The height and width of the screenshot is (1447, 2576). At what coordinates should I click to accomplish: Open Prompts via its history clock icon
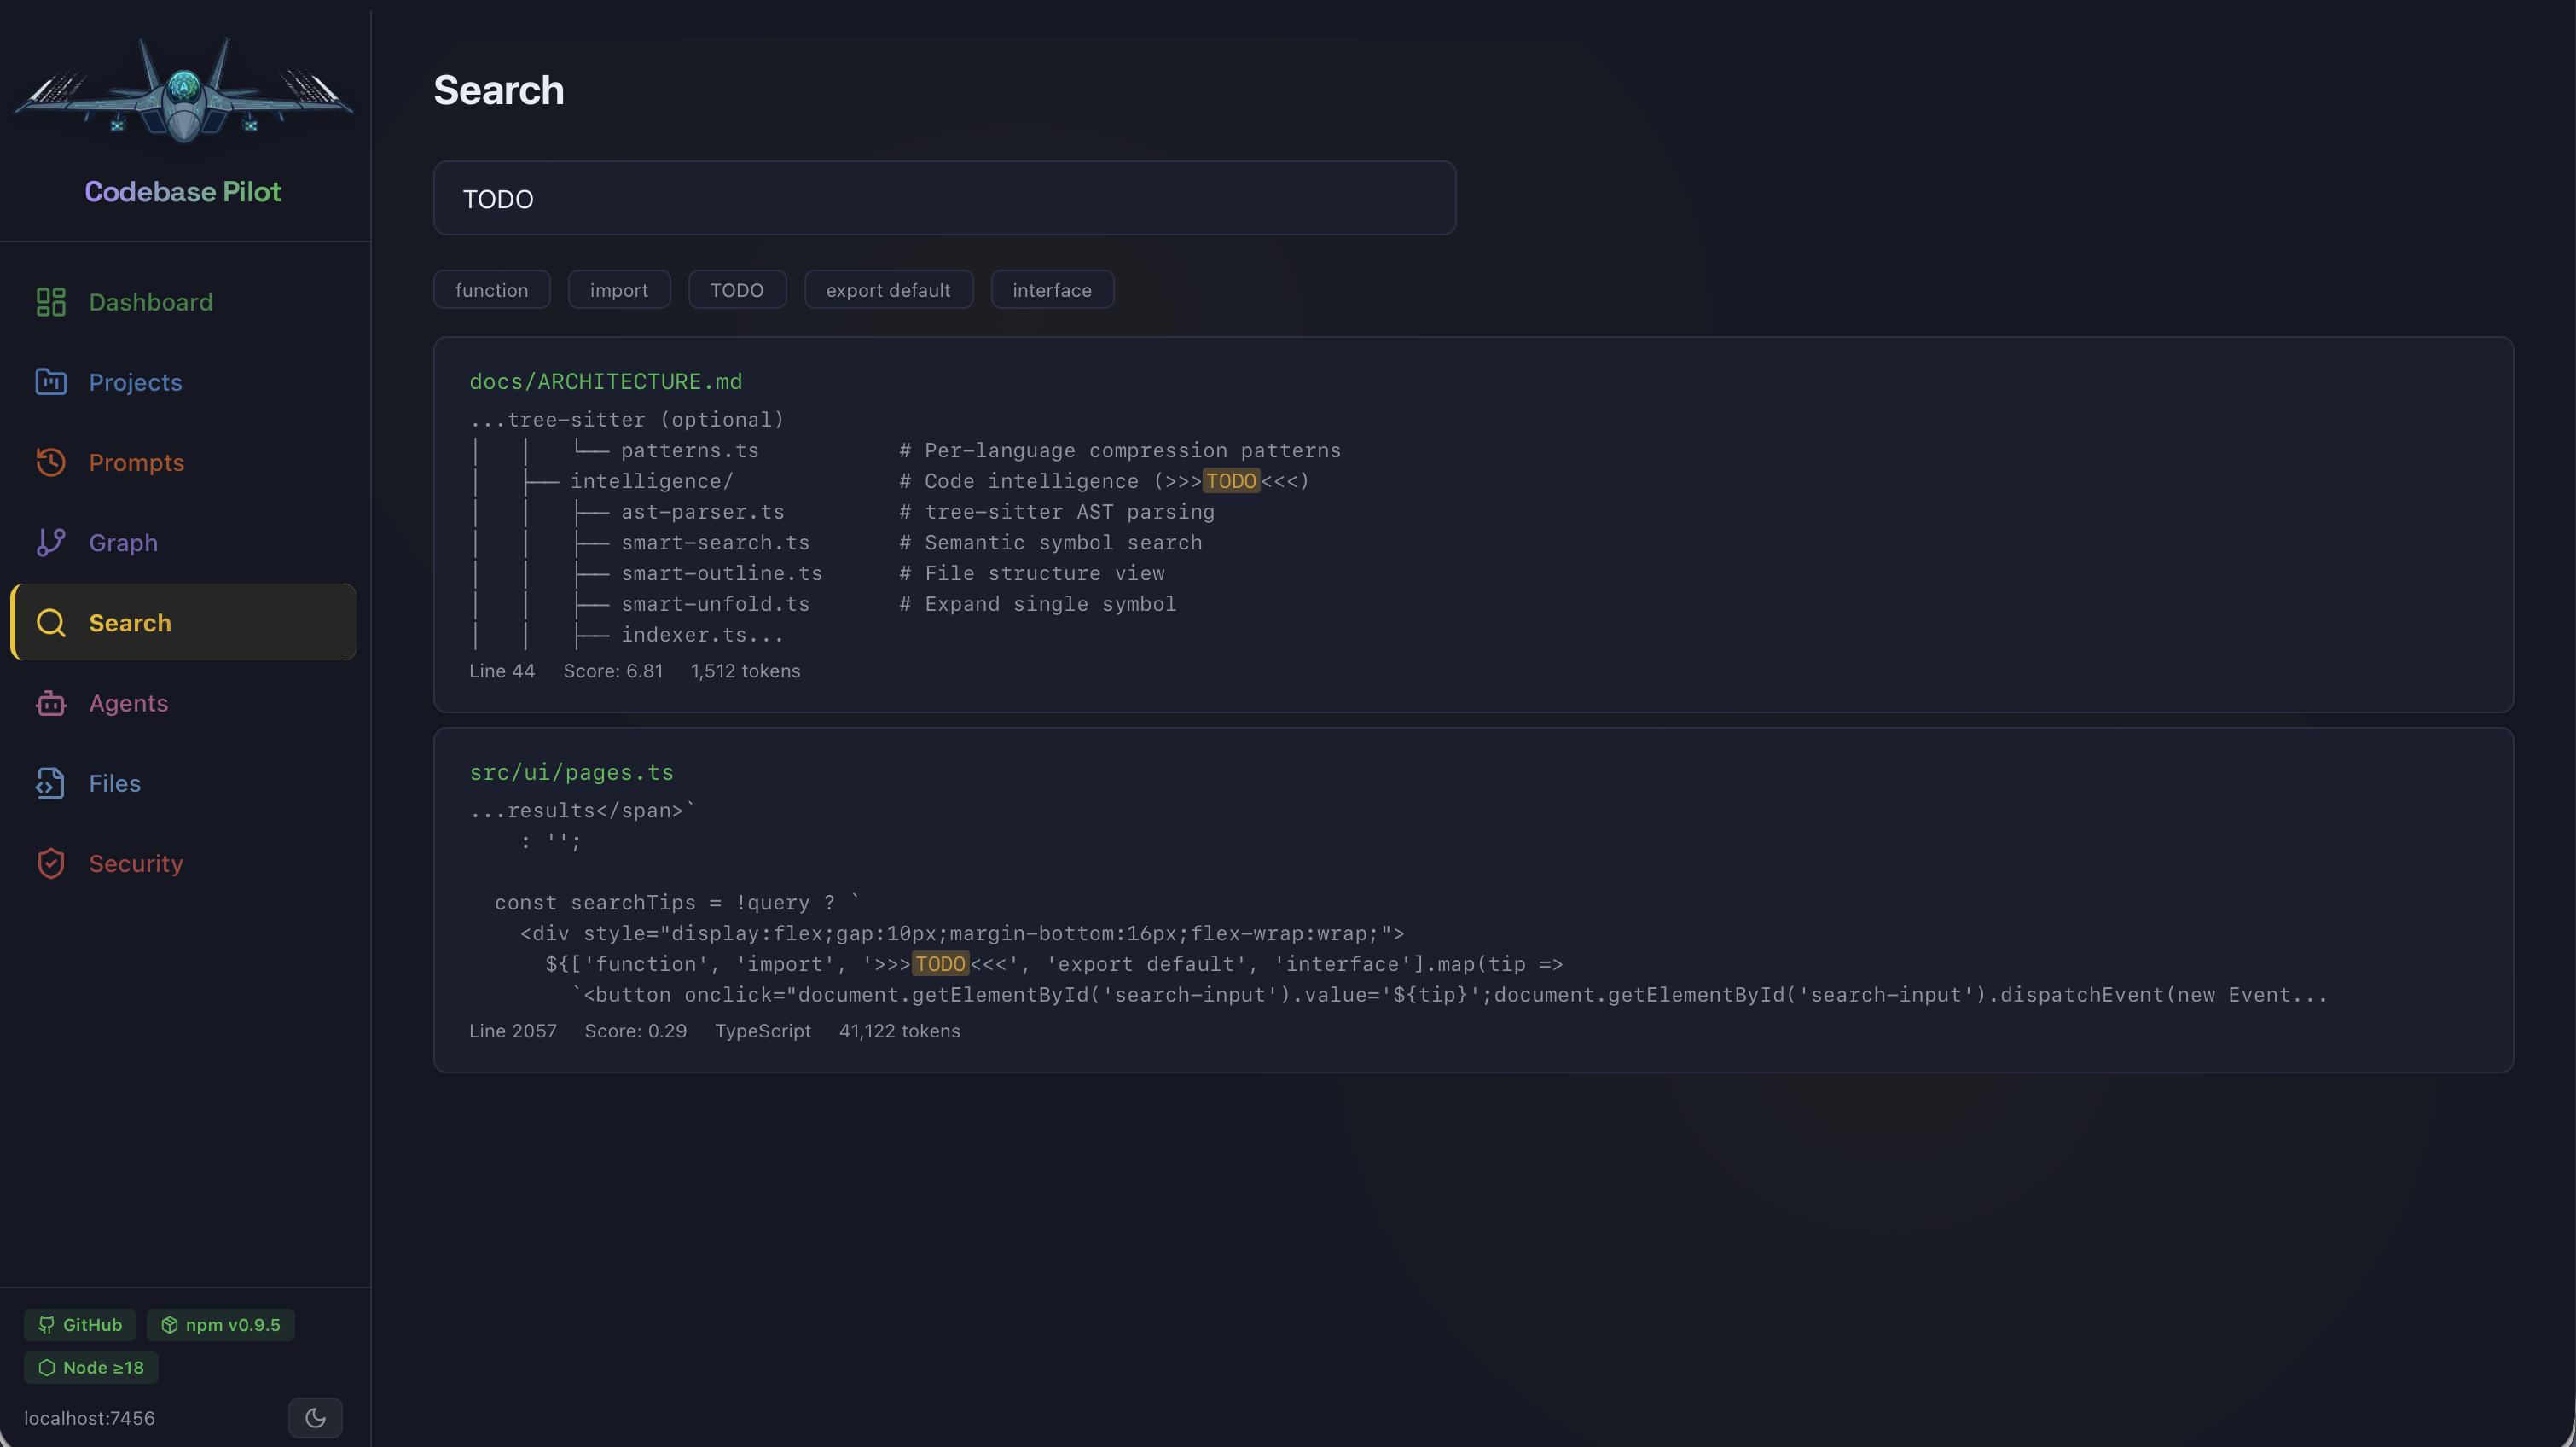(x=51, y=462)
